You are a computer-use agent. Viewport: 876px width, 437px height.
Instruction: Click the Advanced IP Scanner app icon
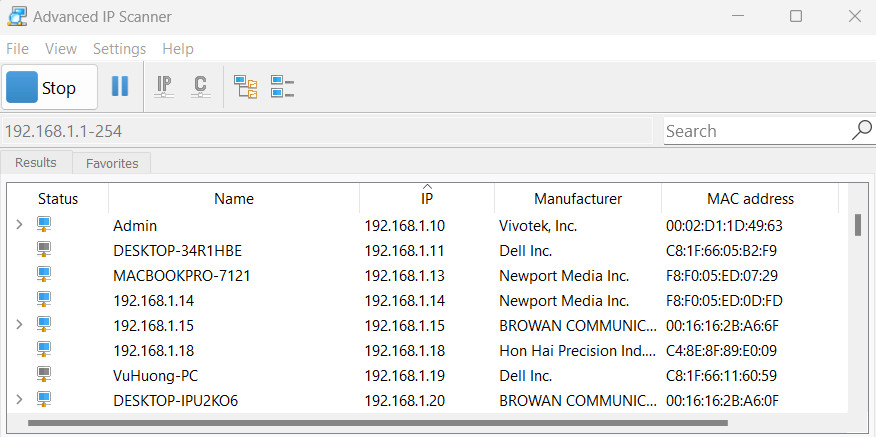pyautogui.click(x=16, y=16)
